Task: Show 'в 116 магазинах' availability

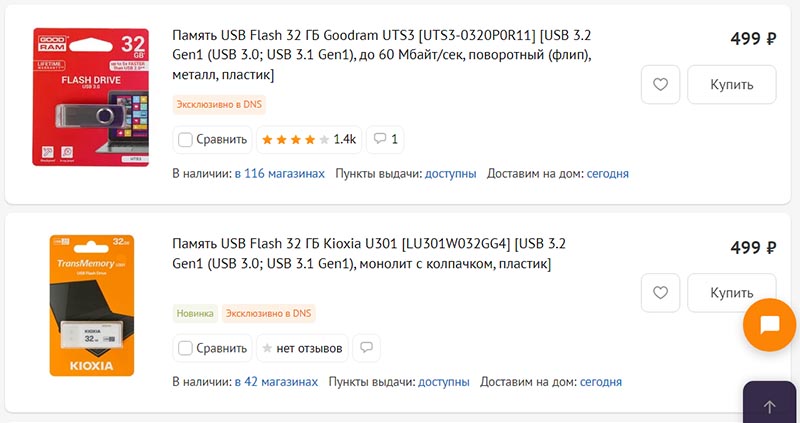Action: coord(279,173)
